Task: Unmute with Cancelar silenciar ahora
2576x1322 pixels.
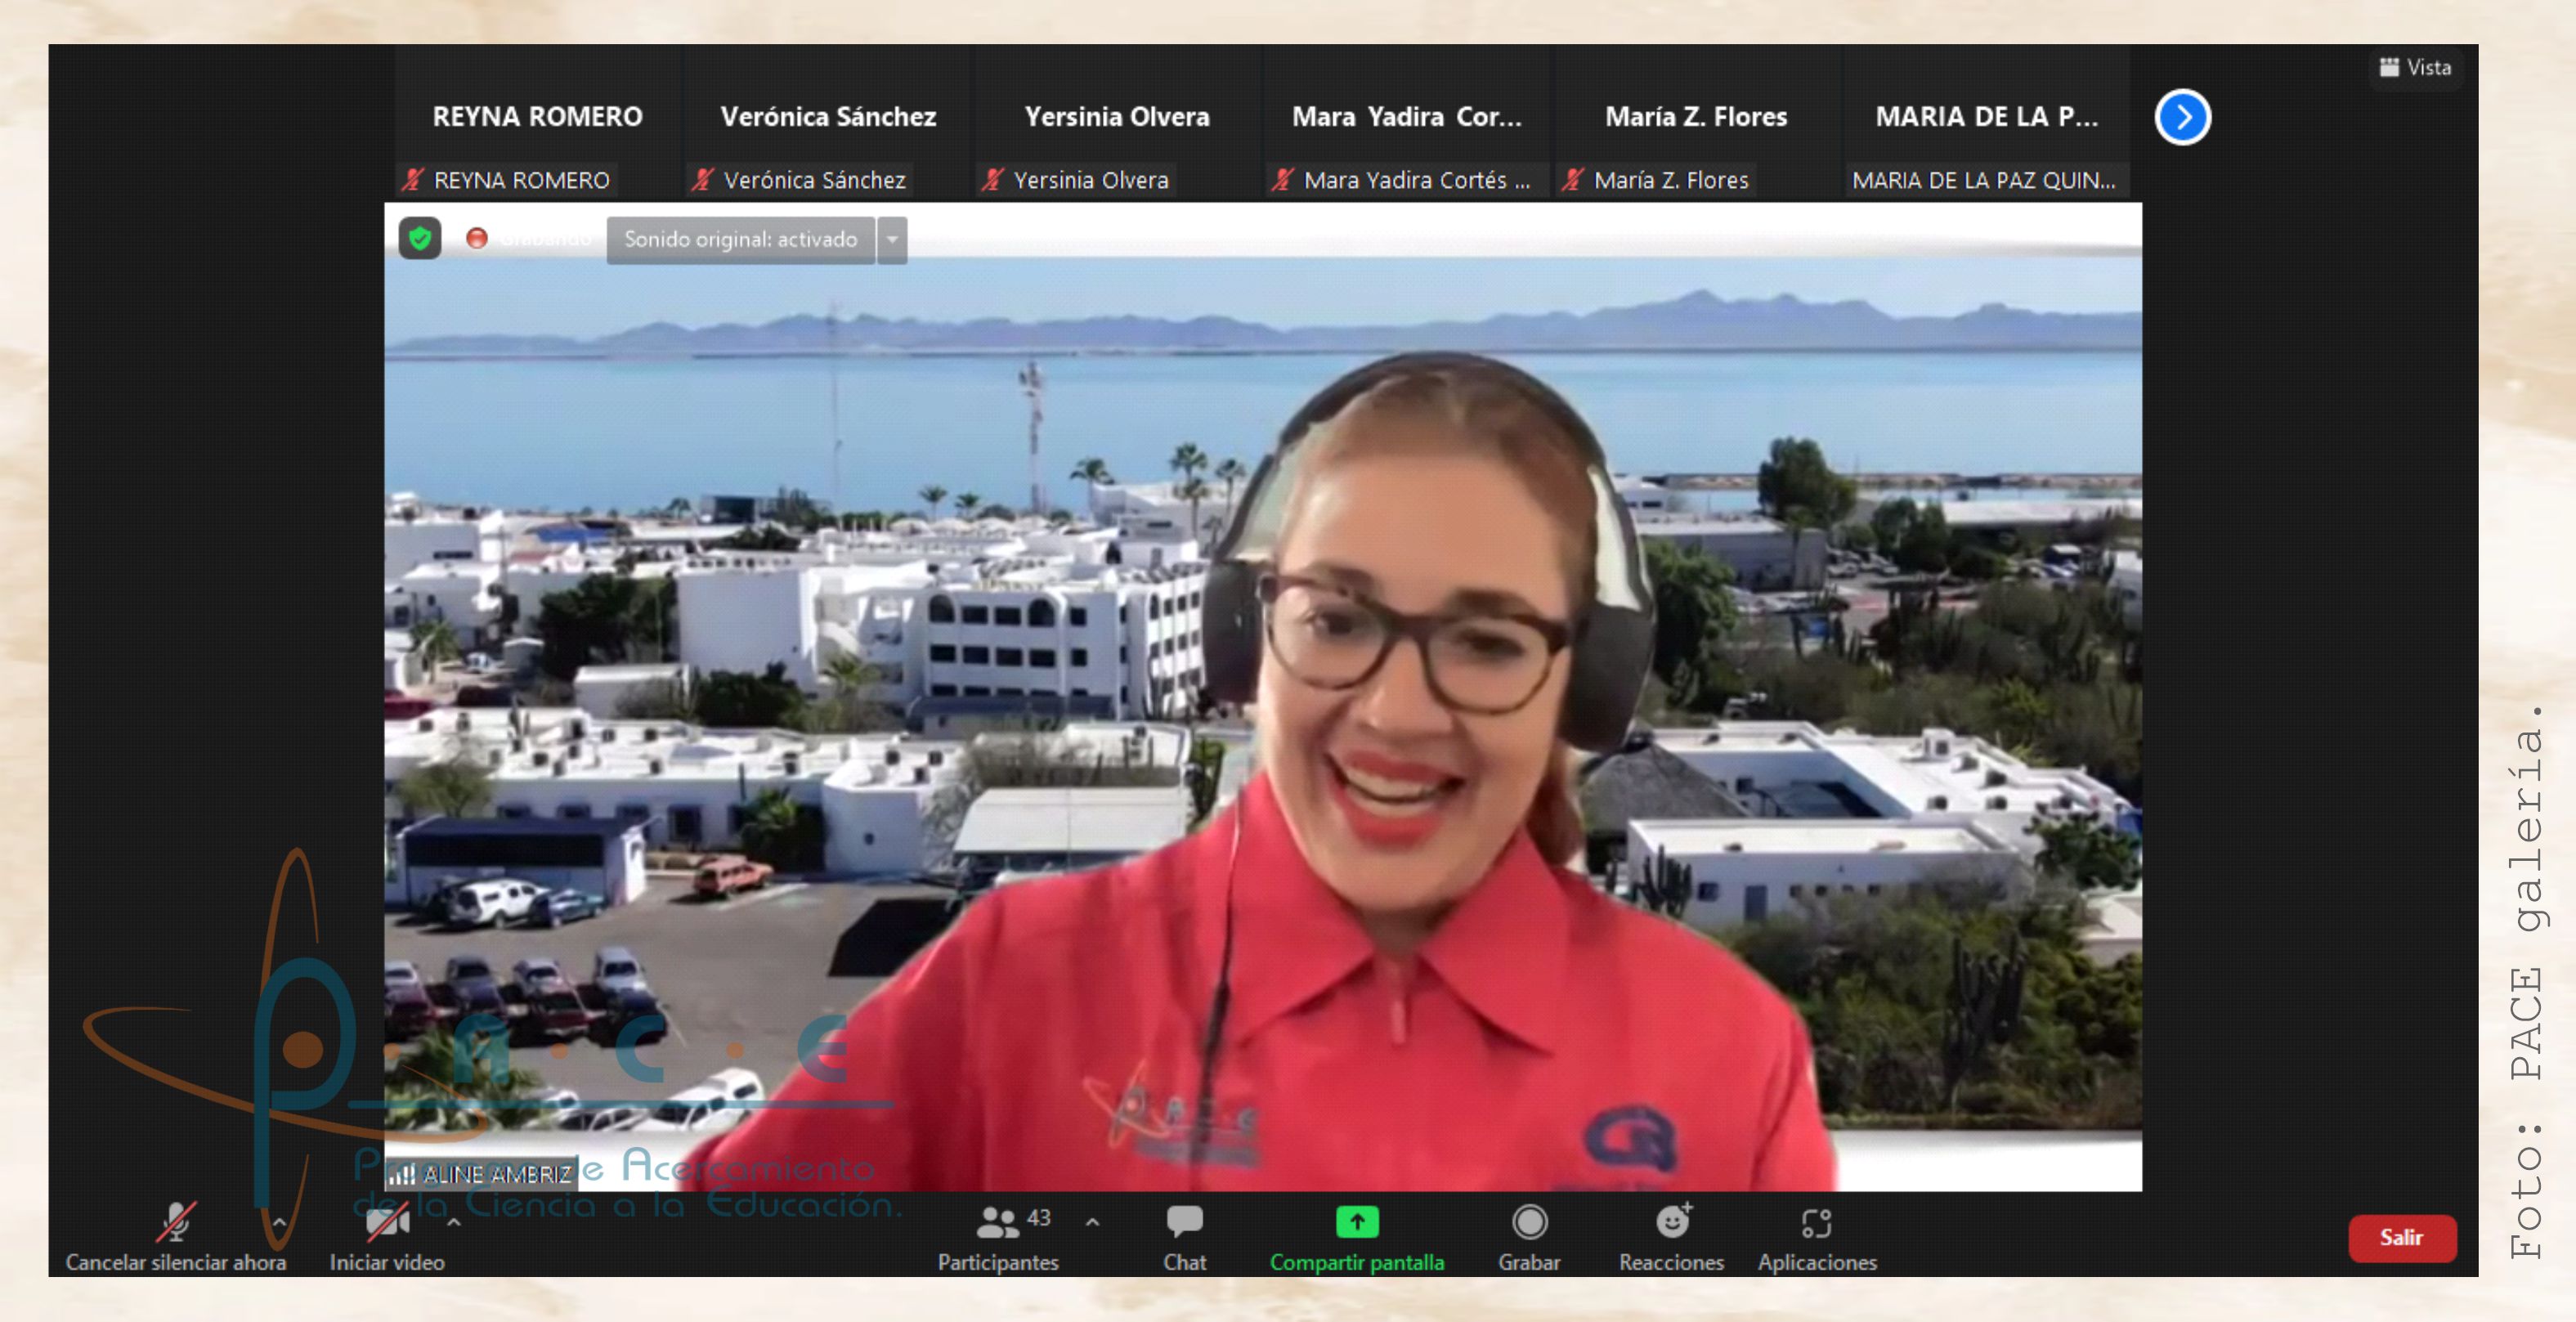Action: coord(176,1223)
